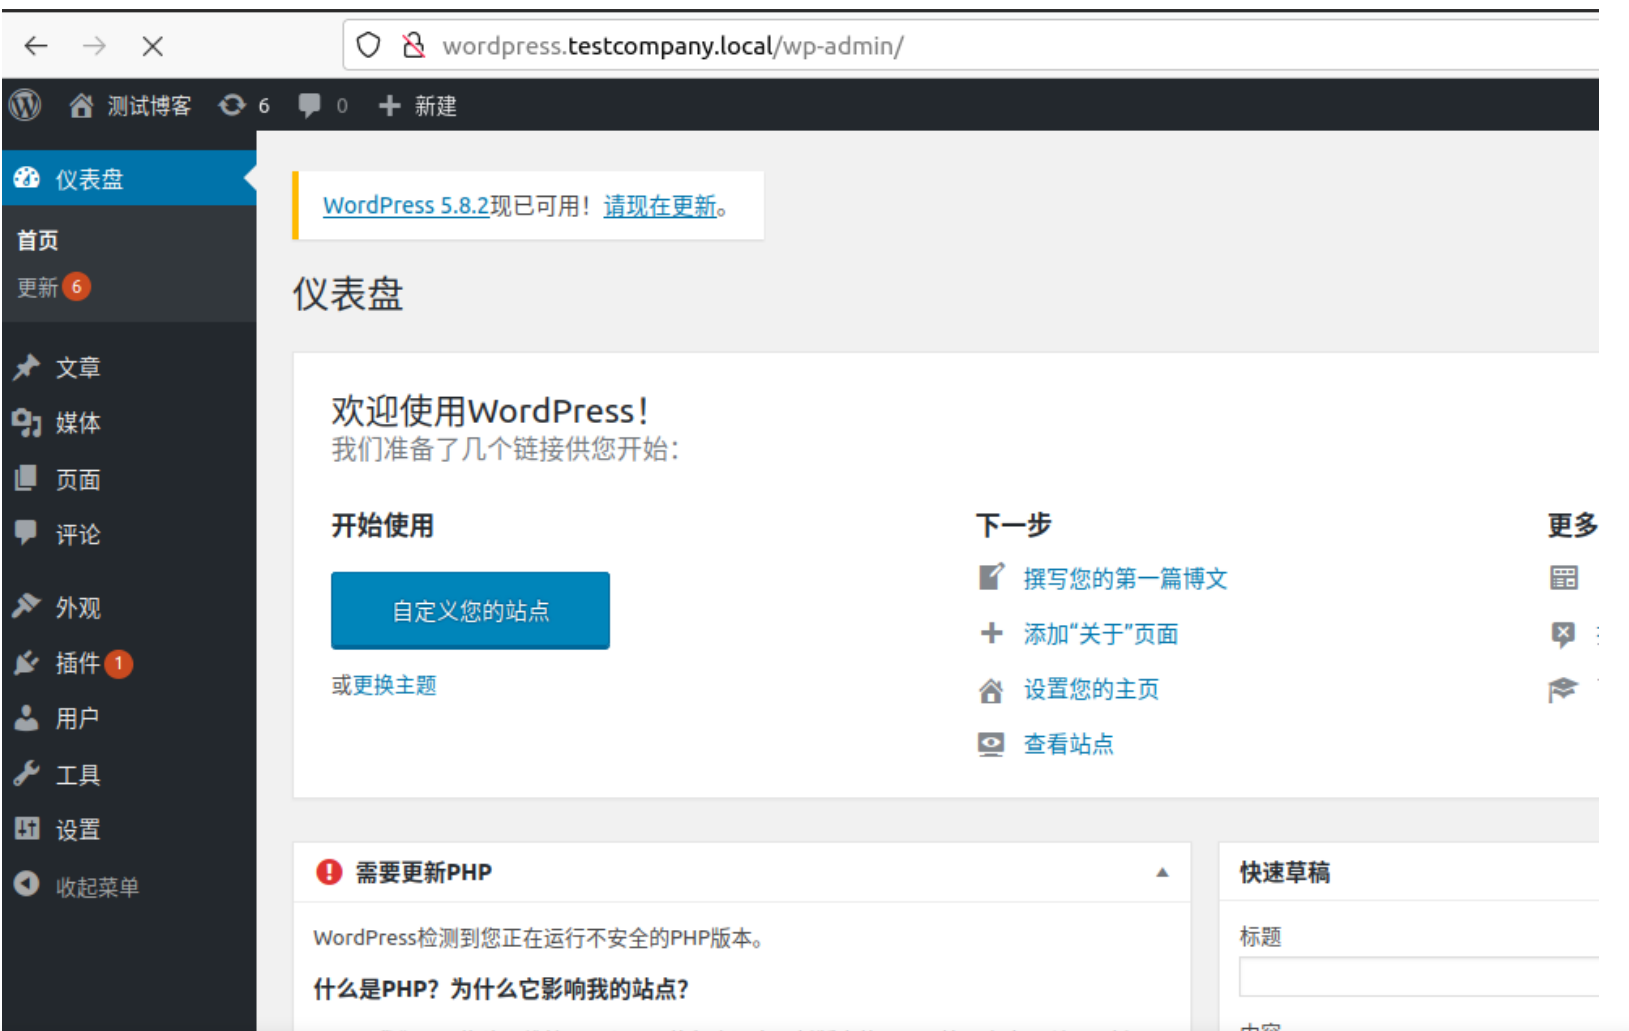This screenshot has width=1629, height=1031.
Task: Click the 收起菜单 label
Action: [x=97, y=887]
